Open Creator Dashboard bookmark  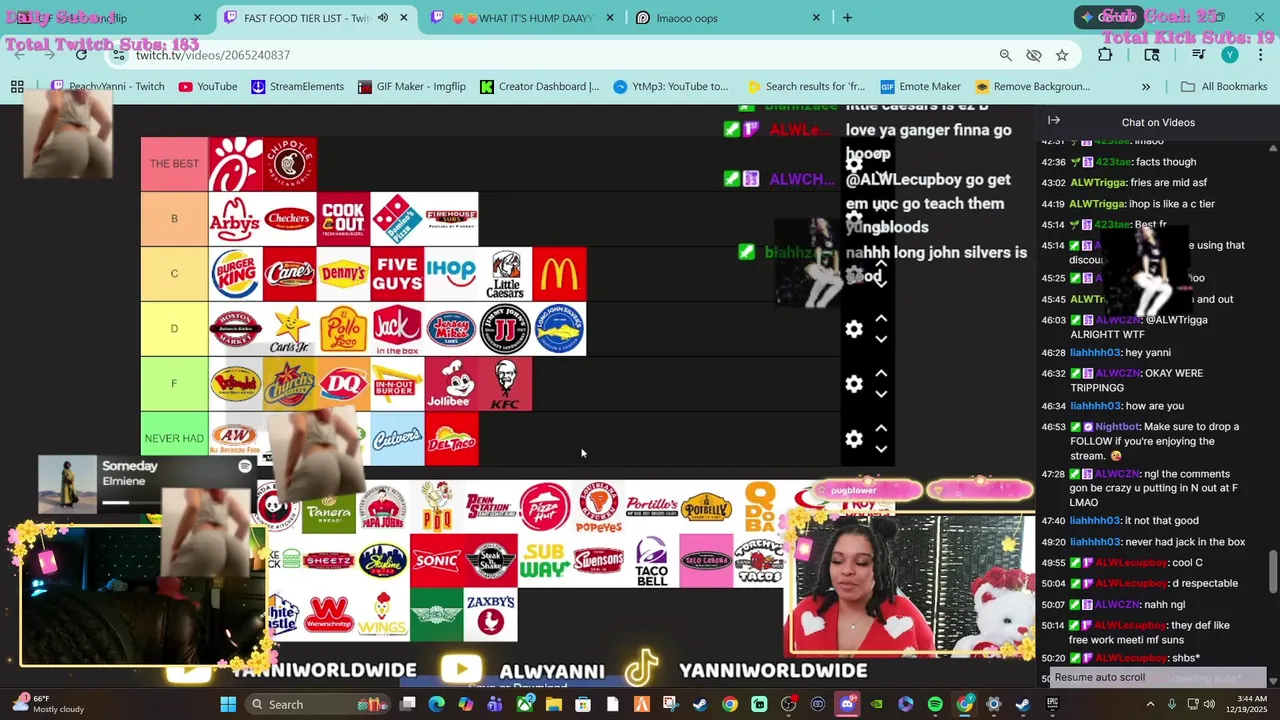click(x=540, y=87)
